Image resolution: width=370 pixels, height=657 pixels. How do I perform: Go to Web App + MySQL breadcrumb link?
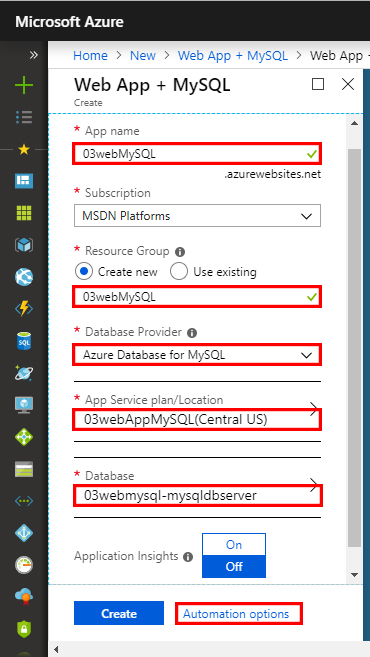tap(233, 55)
